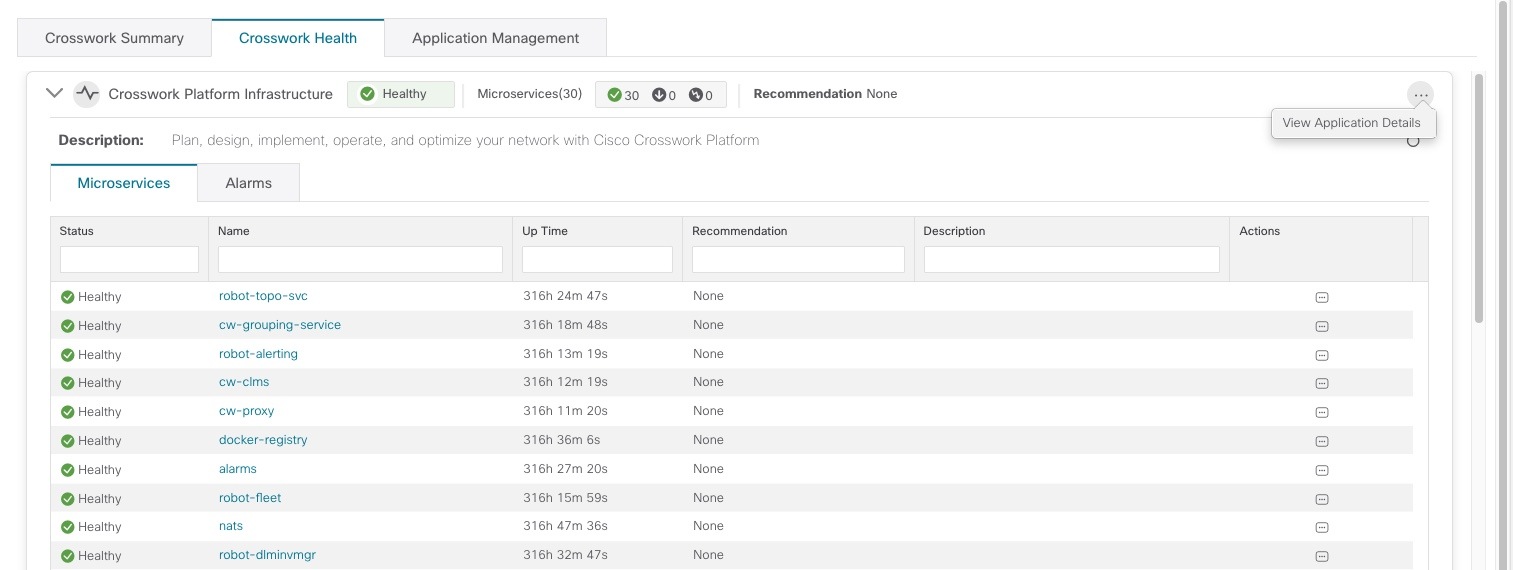Click the Healthy status badge in header
The image size is (1513, 570).
tap(401, 94)
